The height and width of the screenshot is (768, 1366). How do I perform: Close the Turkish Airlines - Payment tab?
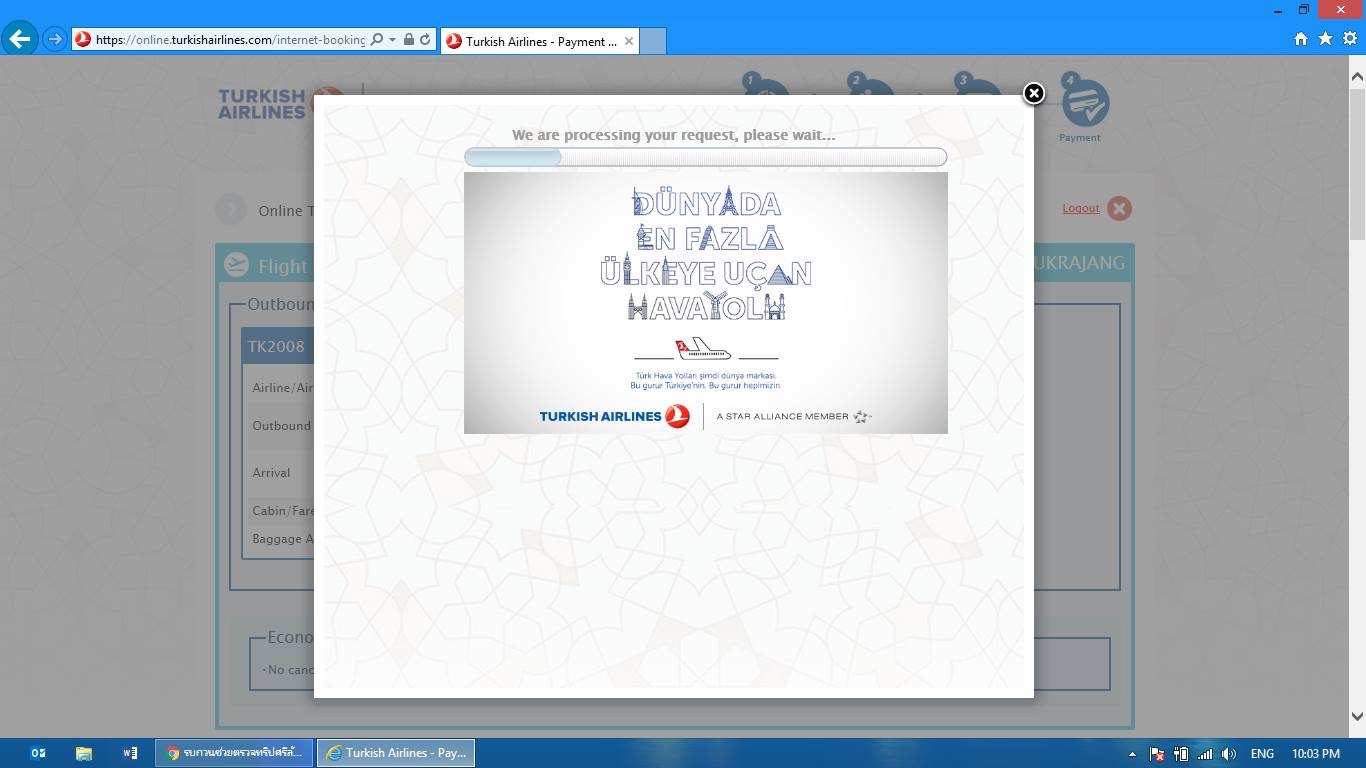click(629, 41)
